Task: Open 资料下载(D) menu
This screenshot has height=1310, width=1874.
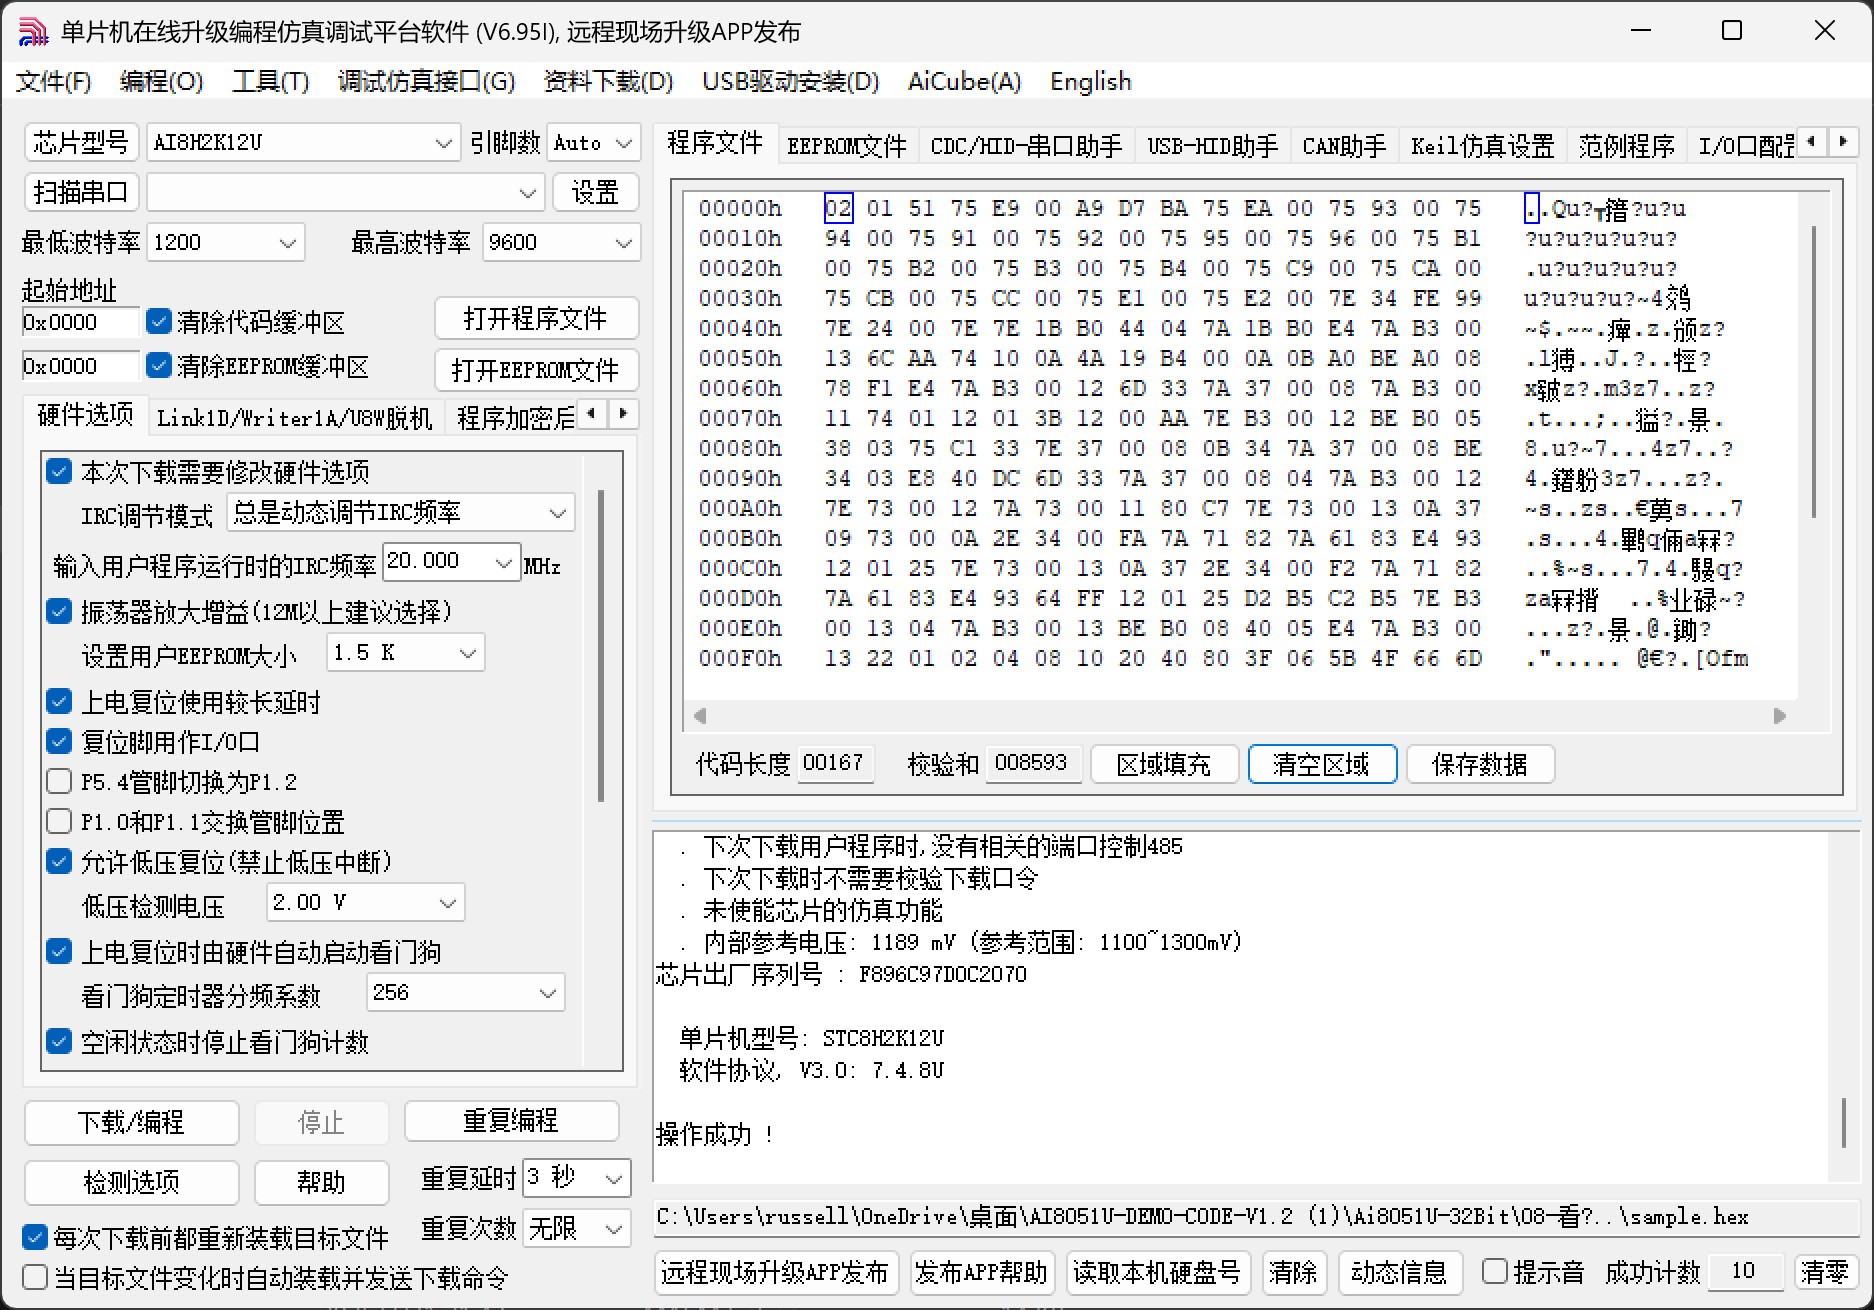Action: (608, 81)
